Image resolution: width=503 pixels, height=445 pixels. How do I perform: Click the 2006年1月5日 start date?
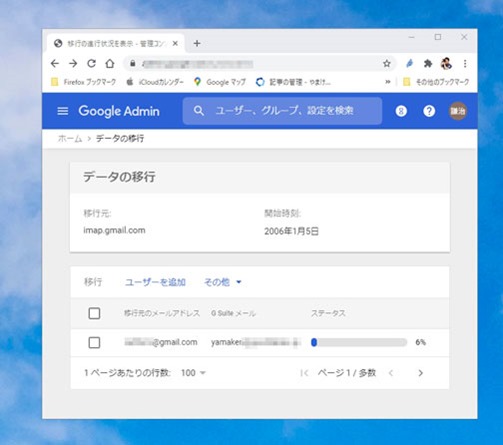click(291, 231)
